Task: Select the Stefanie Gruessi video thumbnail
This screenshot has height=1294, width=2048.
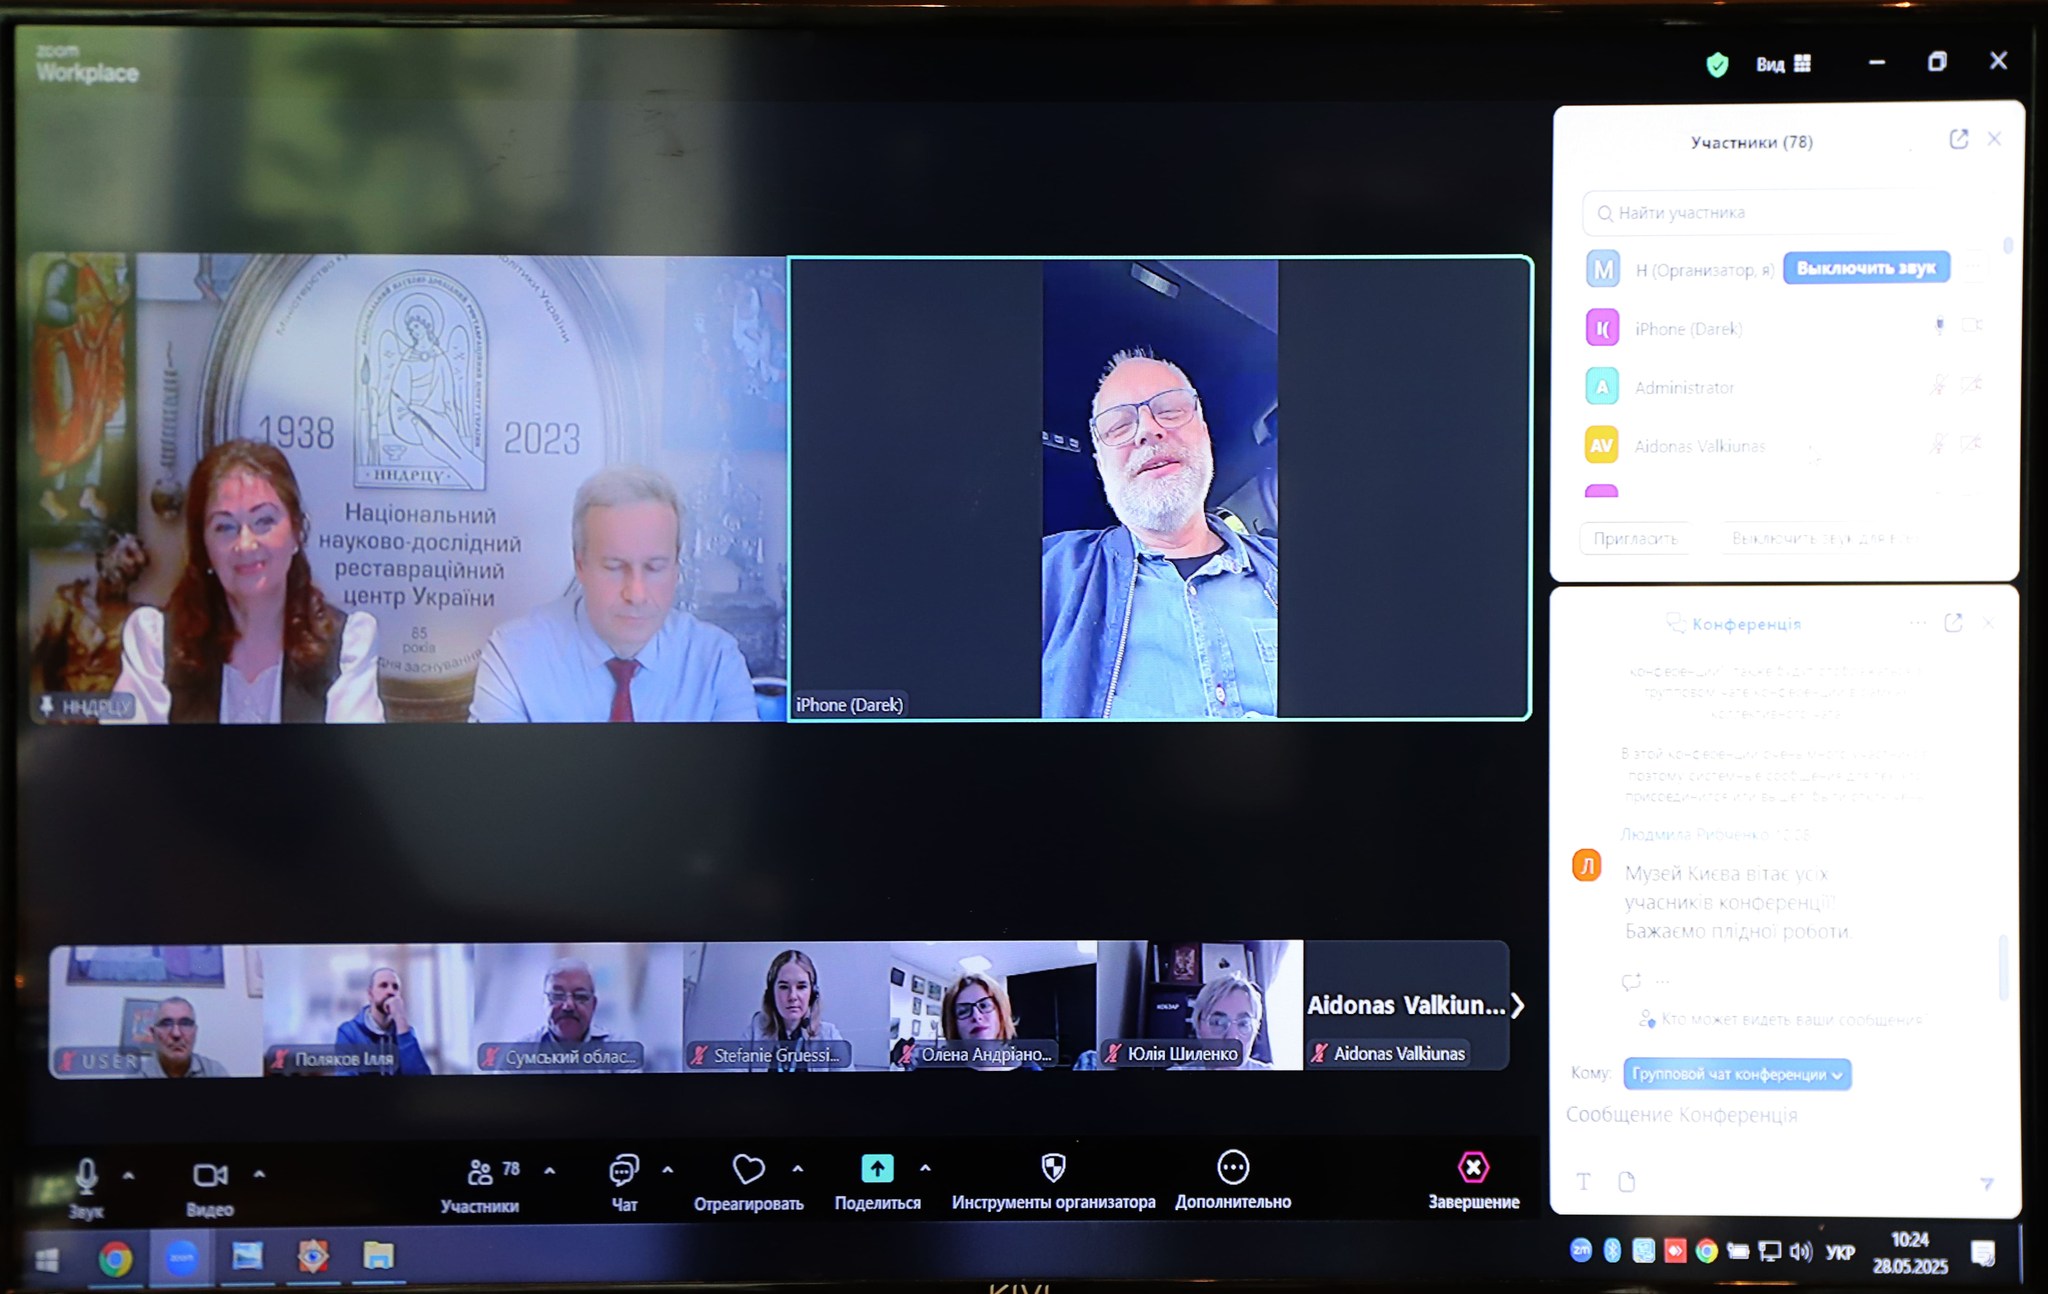Action: 788,1007
